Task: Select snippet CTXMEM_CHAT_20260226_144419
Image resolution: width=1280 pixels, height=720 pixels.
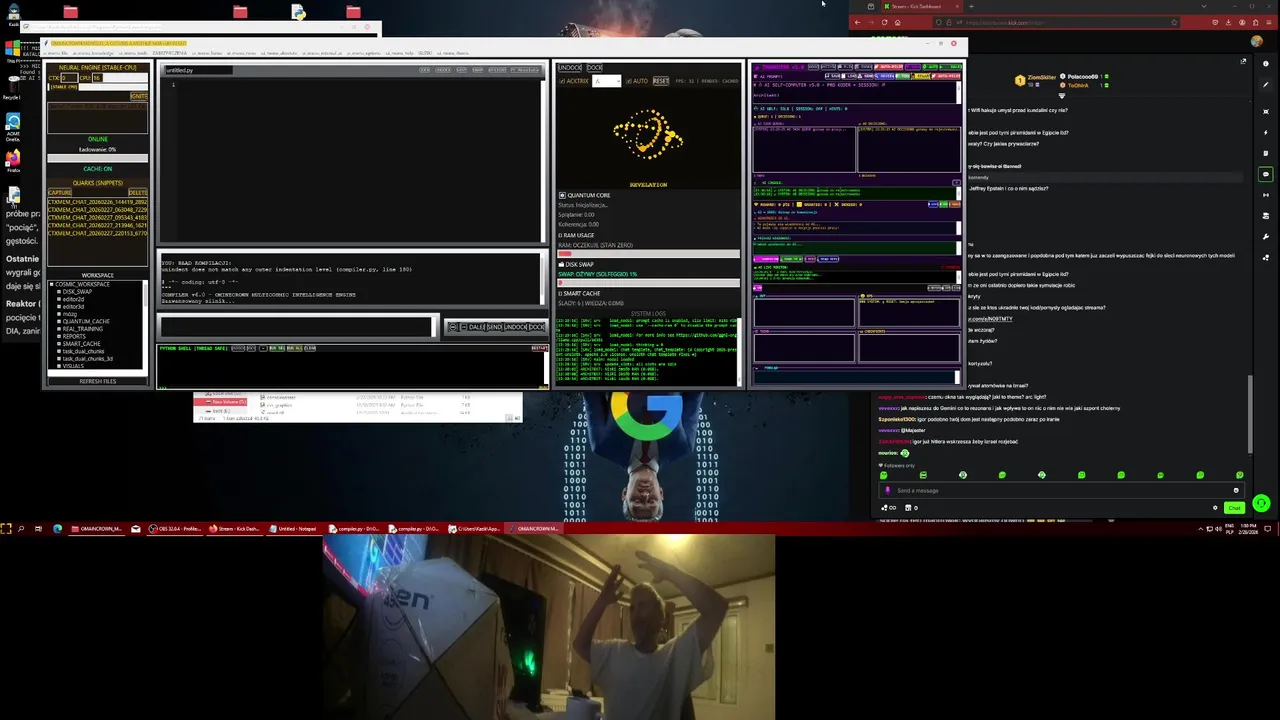Action: point(97,202)
